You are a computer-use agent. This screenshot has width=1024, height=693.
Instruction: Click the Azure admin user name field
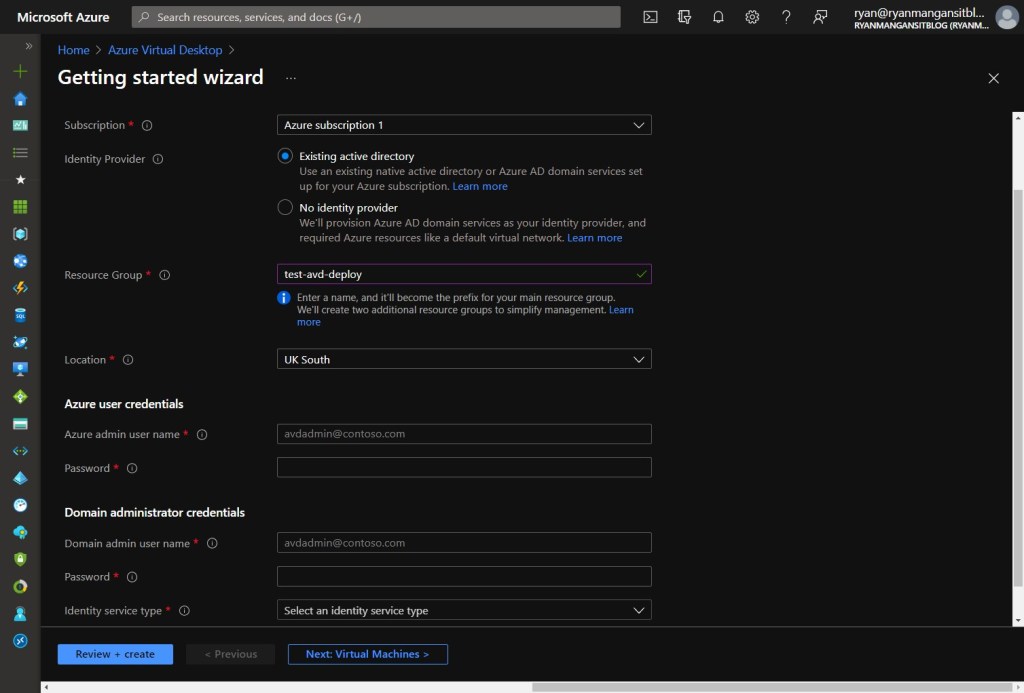(x=464, y=434)
